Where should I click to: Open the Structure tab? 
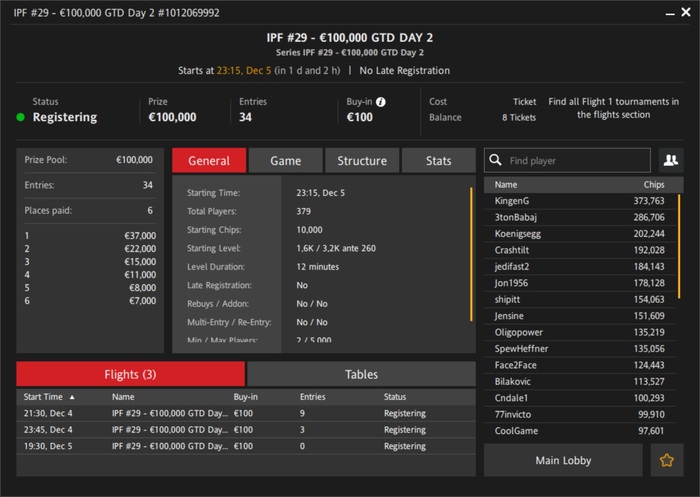(362, 160)
